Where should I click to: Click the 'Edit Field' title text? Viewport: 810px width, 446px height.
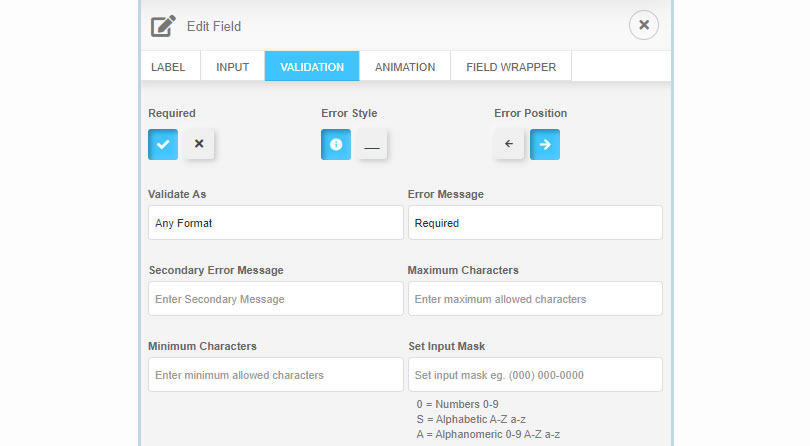coord(214,26)
